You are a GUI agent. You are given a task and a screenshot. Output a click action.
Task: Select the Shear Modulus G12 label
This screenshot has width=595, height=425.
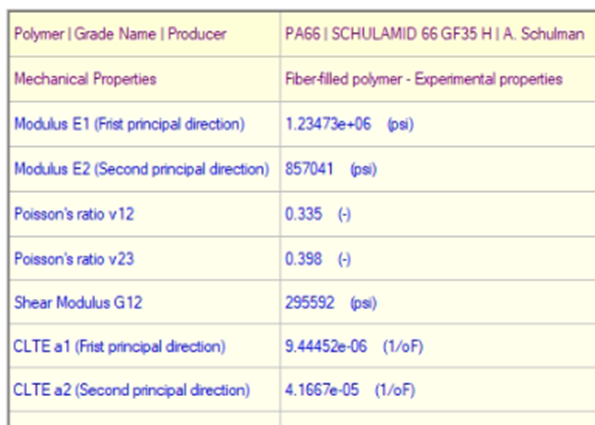pyautogui.click(x=78, y=302)
